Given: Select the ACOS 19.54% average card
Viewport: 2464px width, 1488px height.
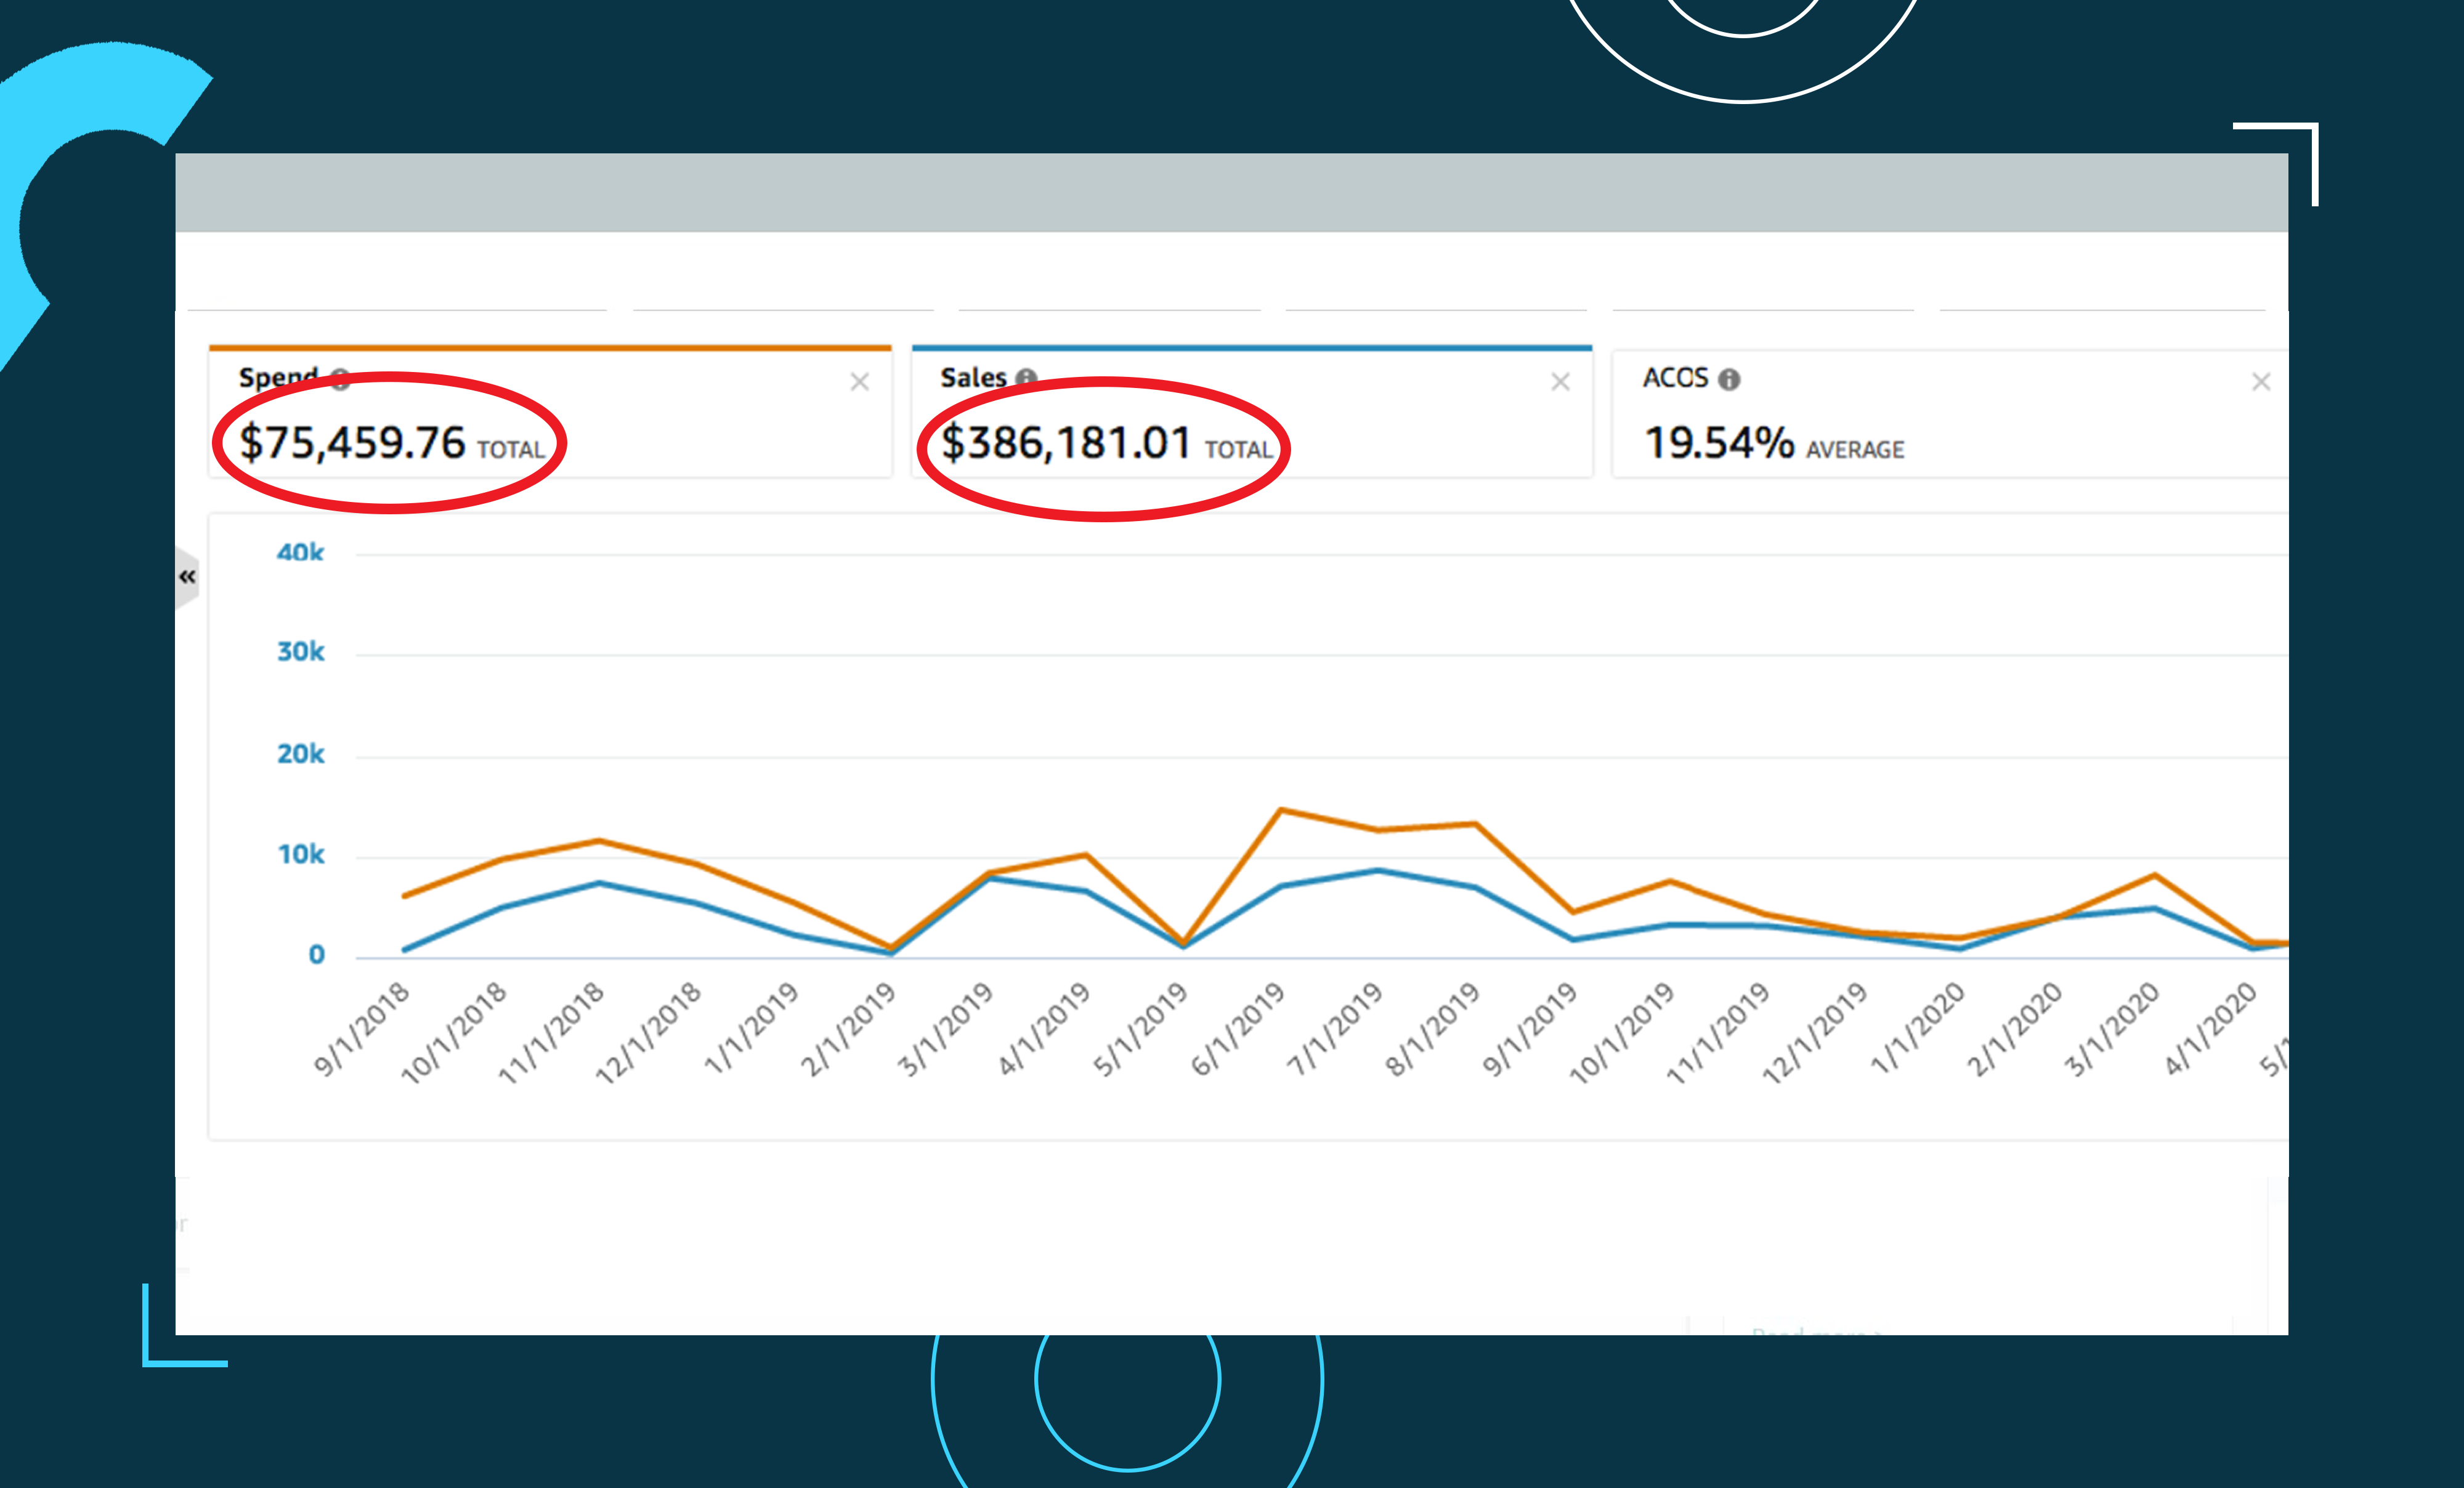Looking at the screenshot, I should pyautogui.click(x=1773, y=443).
